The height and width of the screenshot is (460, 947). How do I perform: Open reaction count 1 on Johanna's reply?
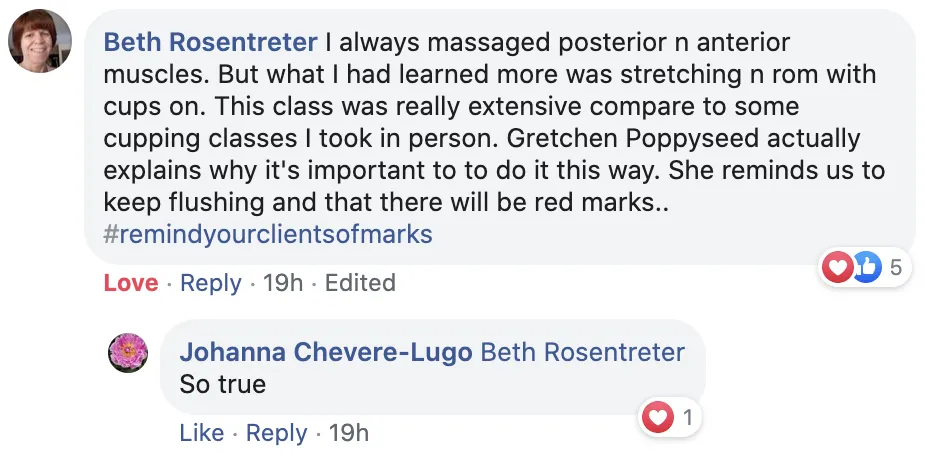click(x=687, y=417)
